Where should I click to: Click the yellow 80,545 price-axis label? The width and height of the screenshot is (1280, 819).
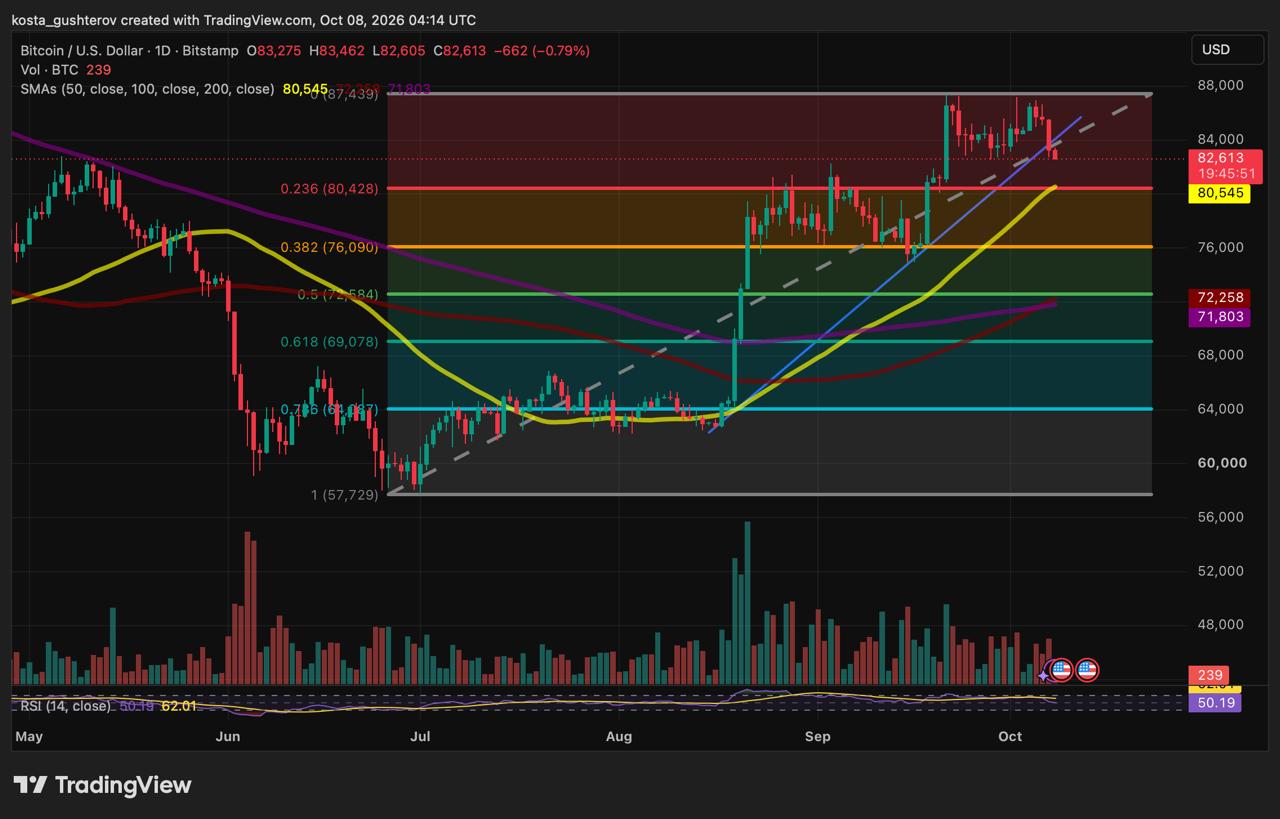(1218, 193)
